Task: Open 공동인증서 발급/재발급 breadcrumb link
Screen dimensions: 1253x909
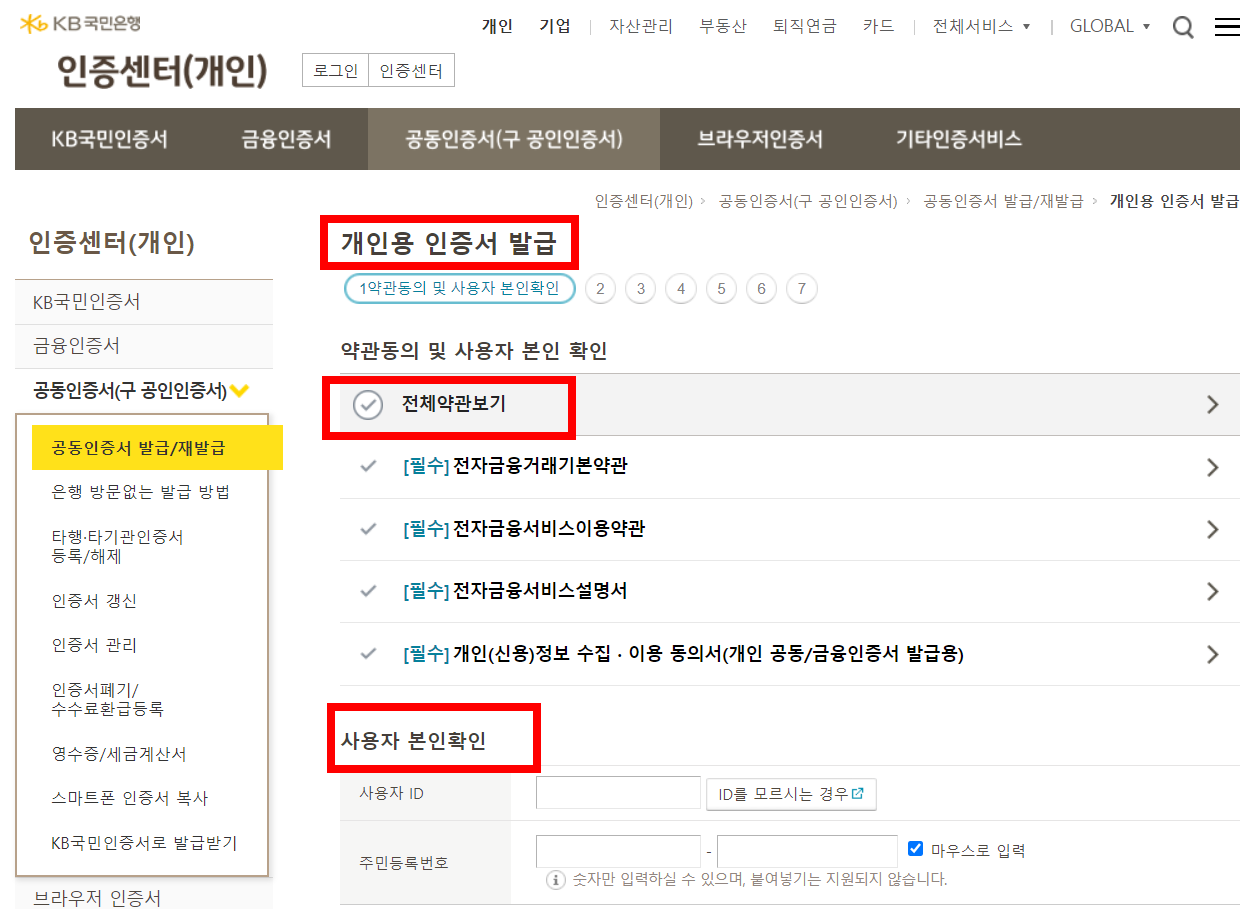Action: coord(1003,201)
